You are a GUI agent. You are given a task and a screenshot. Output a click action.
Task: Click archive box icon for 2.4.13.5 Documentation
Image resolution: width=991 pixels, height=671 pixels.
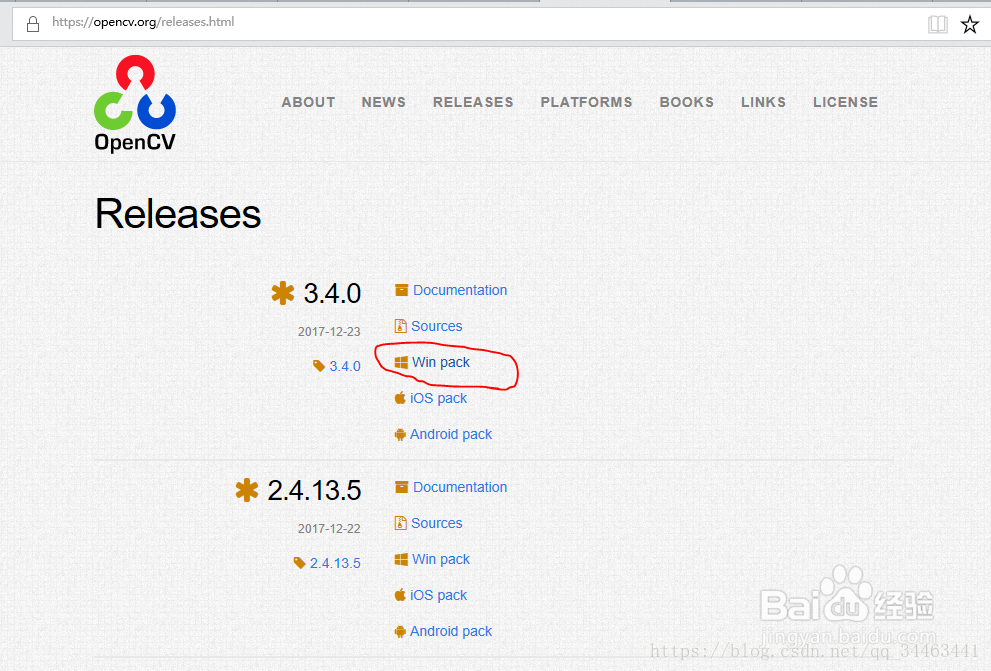coord(401,487)
